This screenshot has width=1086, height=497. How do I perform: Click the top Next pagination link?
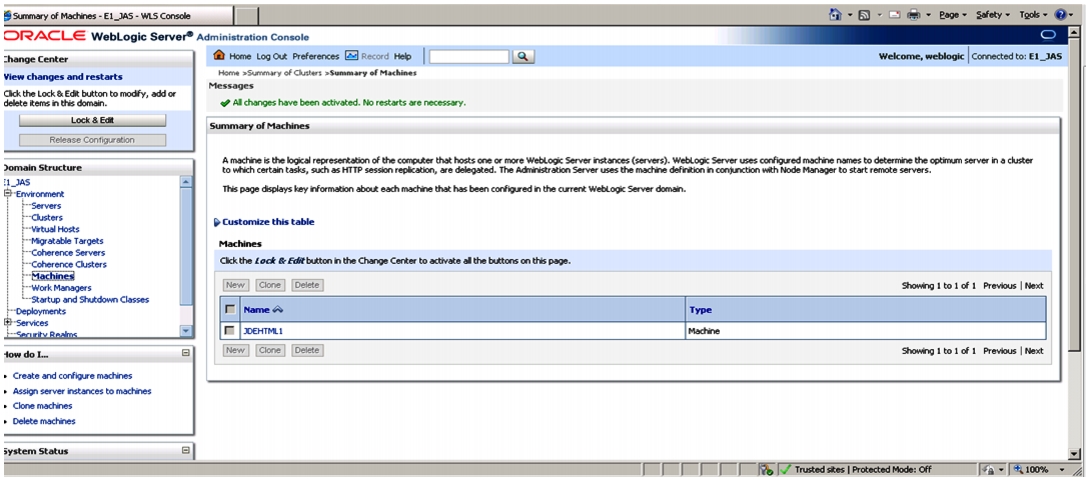click(1034, 286)
